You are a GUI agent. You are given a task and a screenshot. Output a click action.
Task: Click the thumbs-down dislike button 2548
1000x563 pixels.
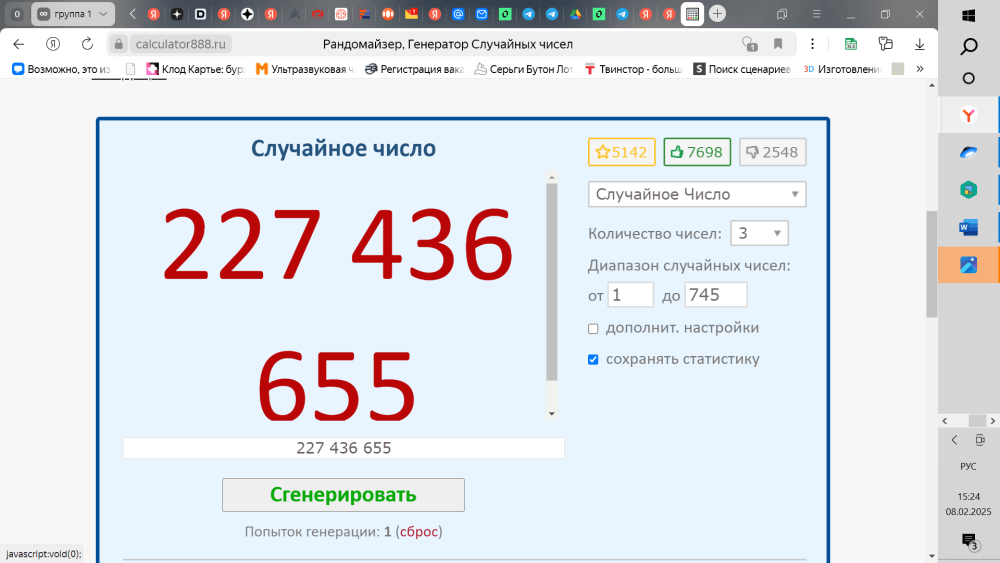(x=772, y=152)
